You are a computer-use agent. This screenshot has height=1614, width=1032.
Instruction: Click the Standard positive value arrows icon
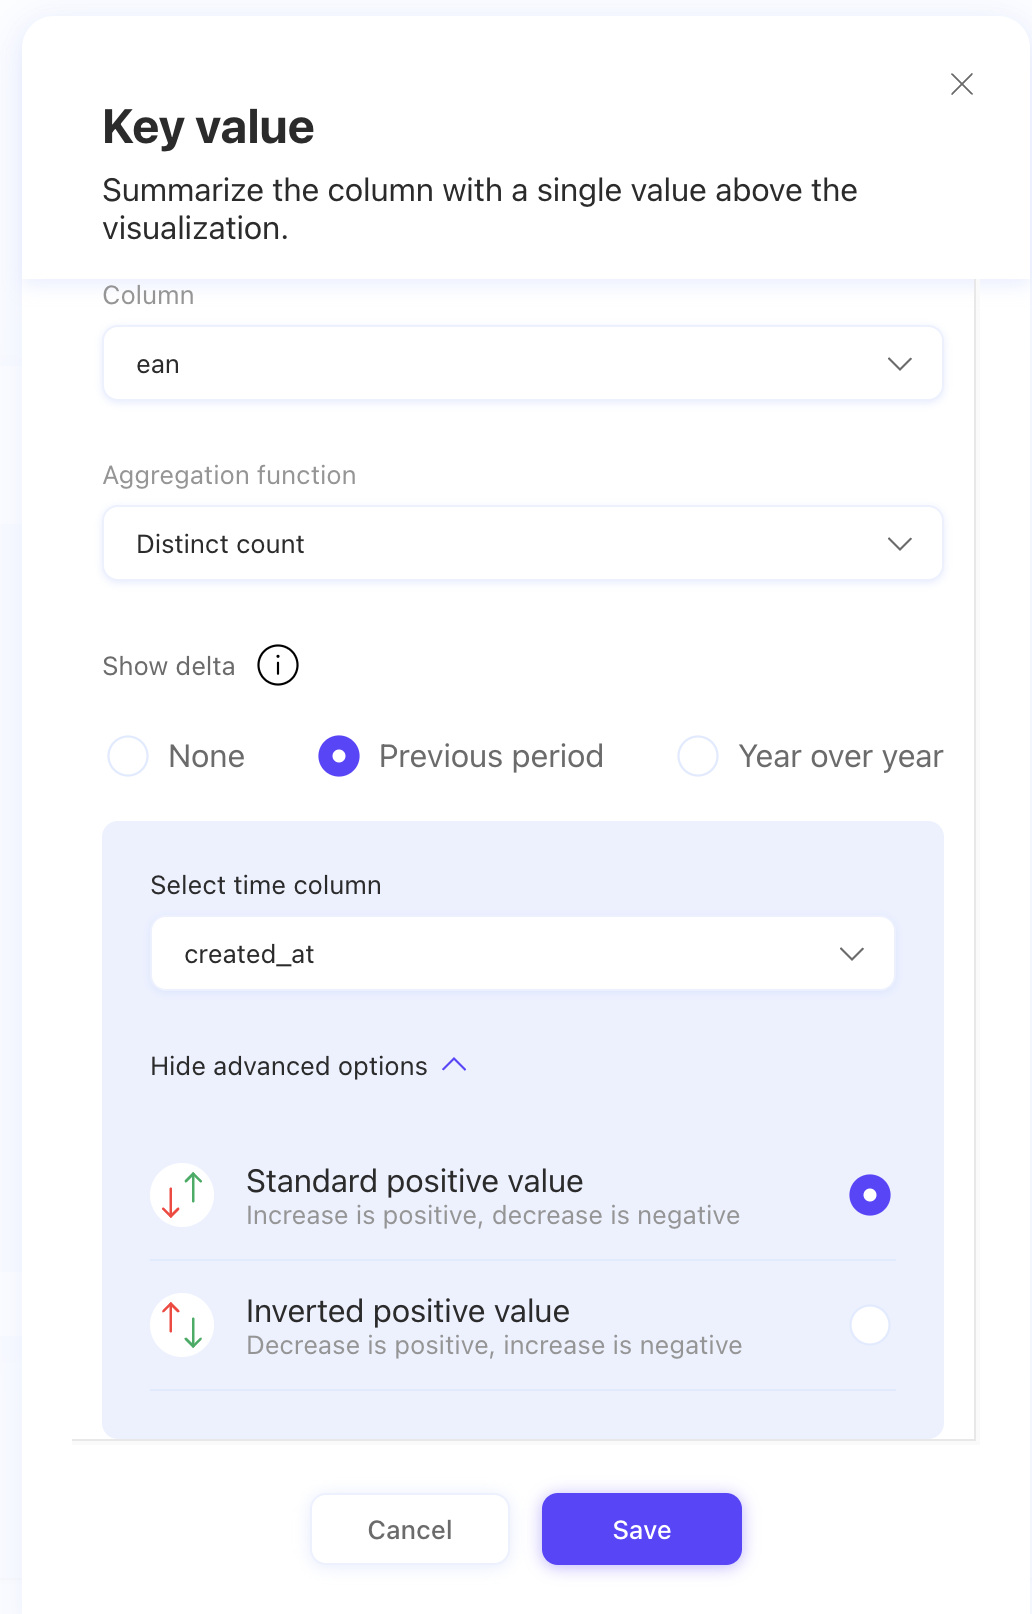pyautogui.click(x=183, y=1195)
